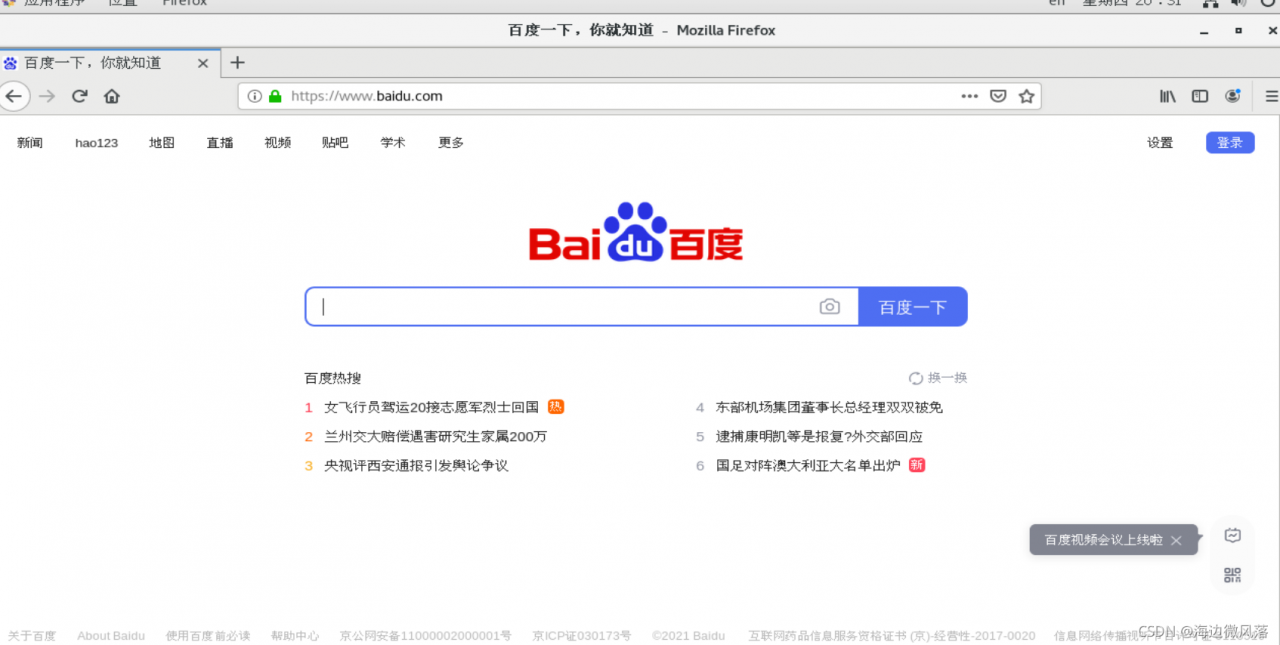Open a new tab with plus button

237,62
